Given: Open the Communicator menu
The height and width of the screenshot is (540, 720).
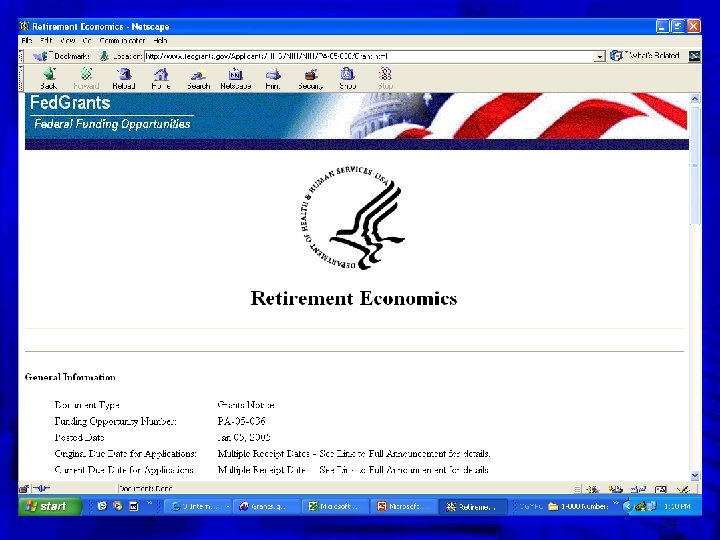Looking at the screenshot, I should pos(123,40).
